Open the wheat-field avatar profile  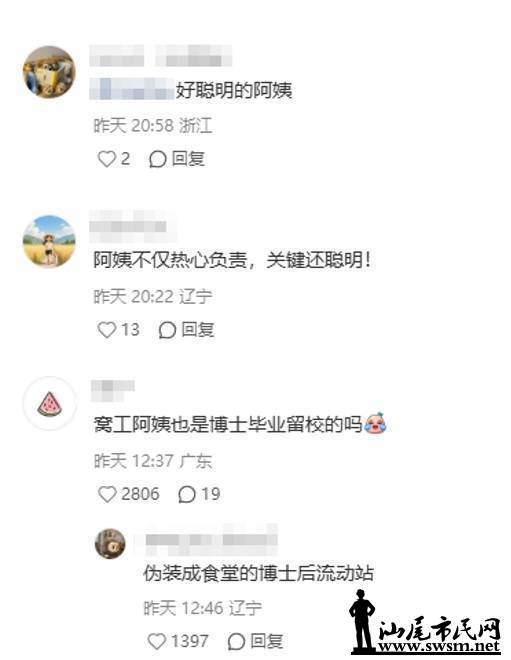tap(49, 241)
